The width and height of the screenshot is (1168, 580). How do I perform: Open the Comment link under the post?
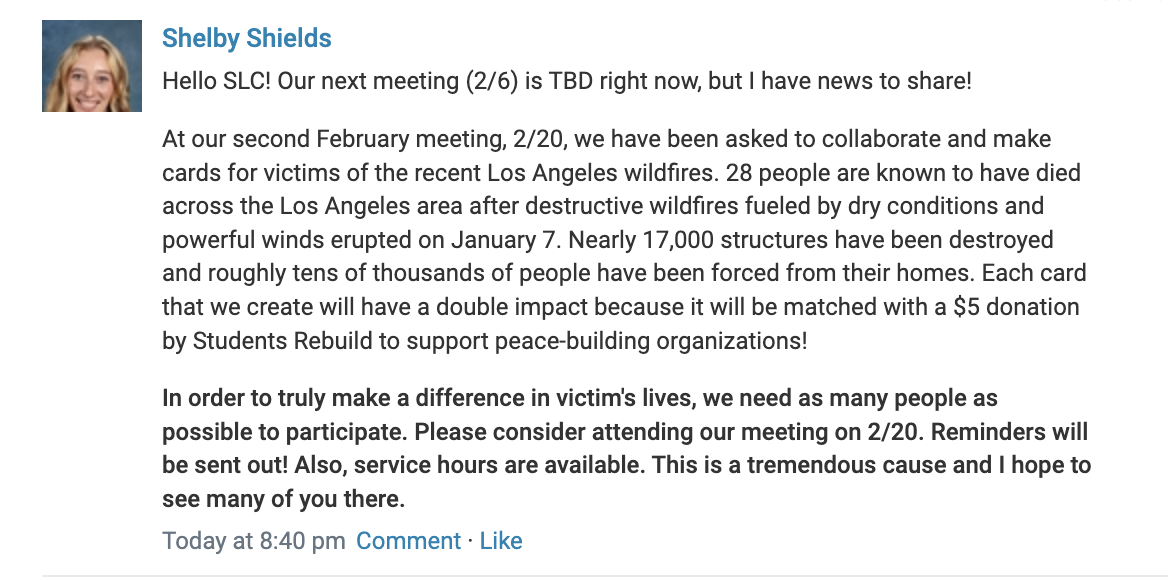[x=408, y=541]
